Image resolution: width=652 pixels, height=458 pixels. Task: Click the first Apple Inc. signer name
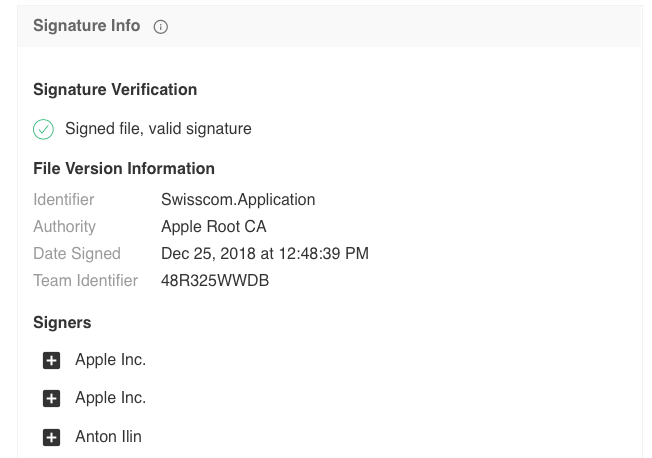click(x=110, y=360)
